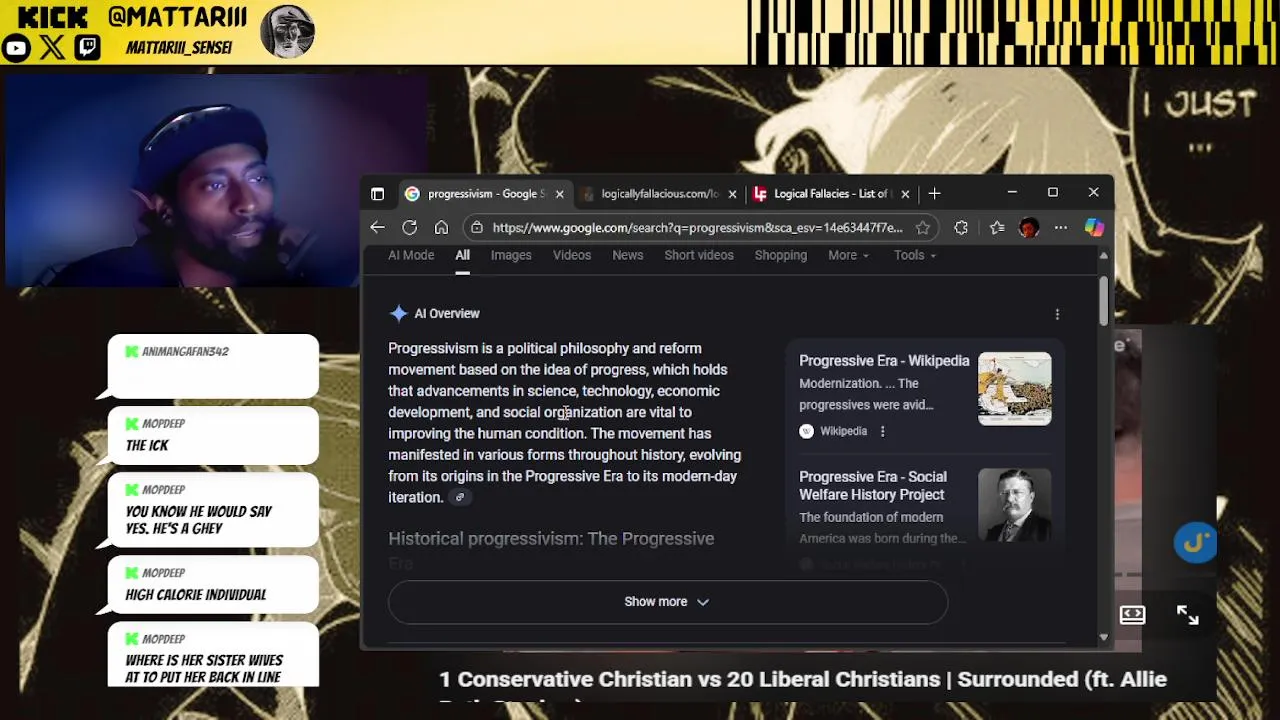Click the page vertical scrollbar thumb
Image resolution: width=1280 pixels, height=720 pixels.
pos(1103,300)
